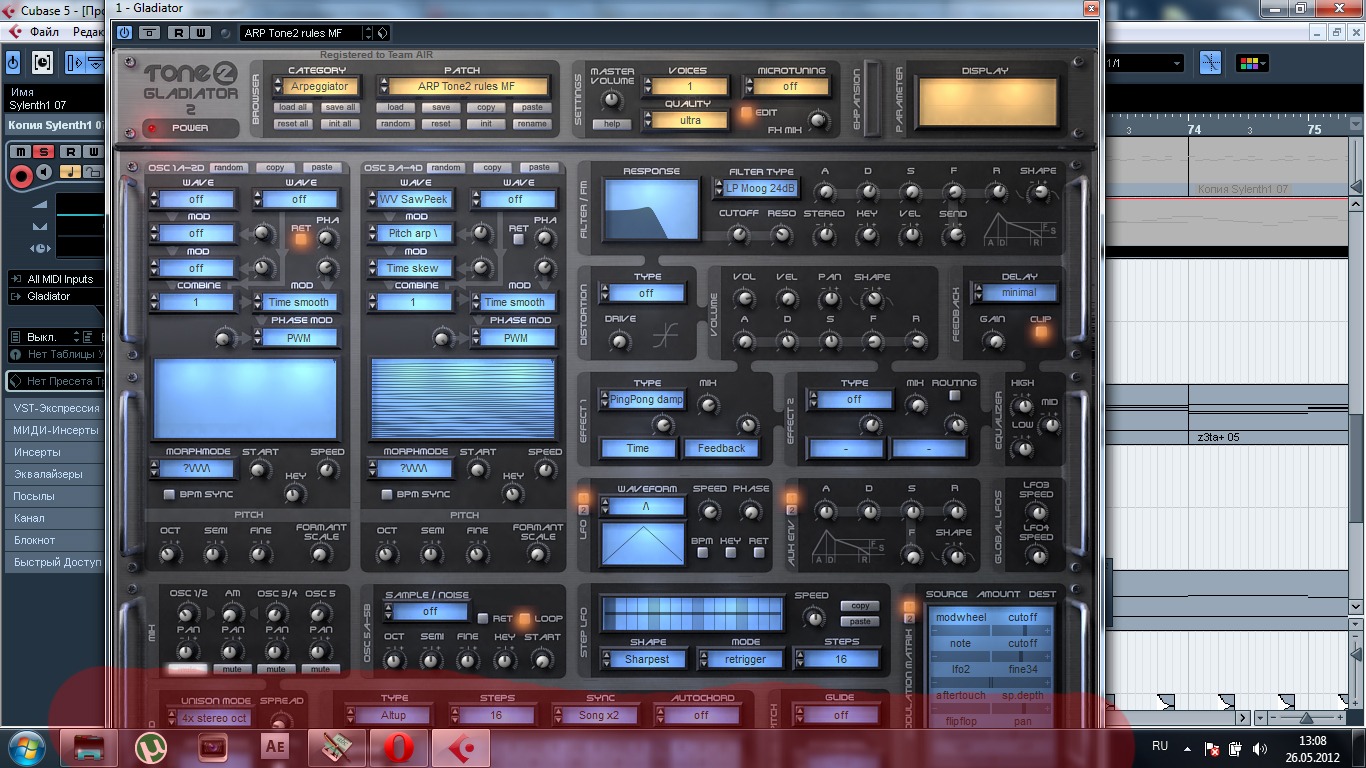1366x768 pixels.
Task: Enable BPM Sync for OSC 3A-4D
Action: (386, 494)
